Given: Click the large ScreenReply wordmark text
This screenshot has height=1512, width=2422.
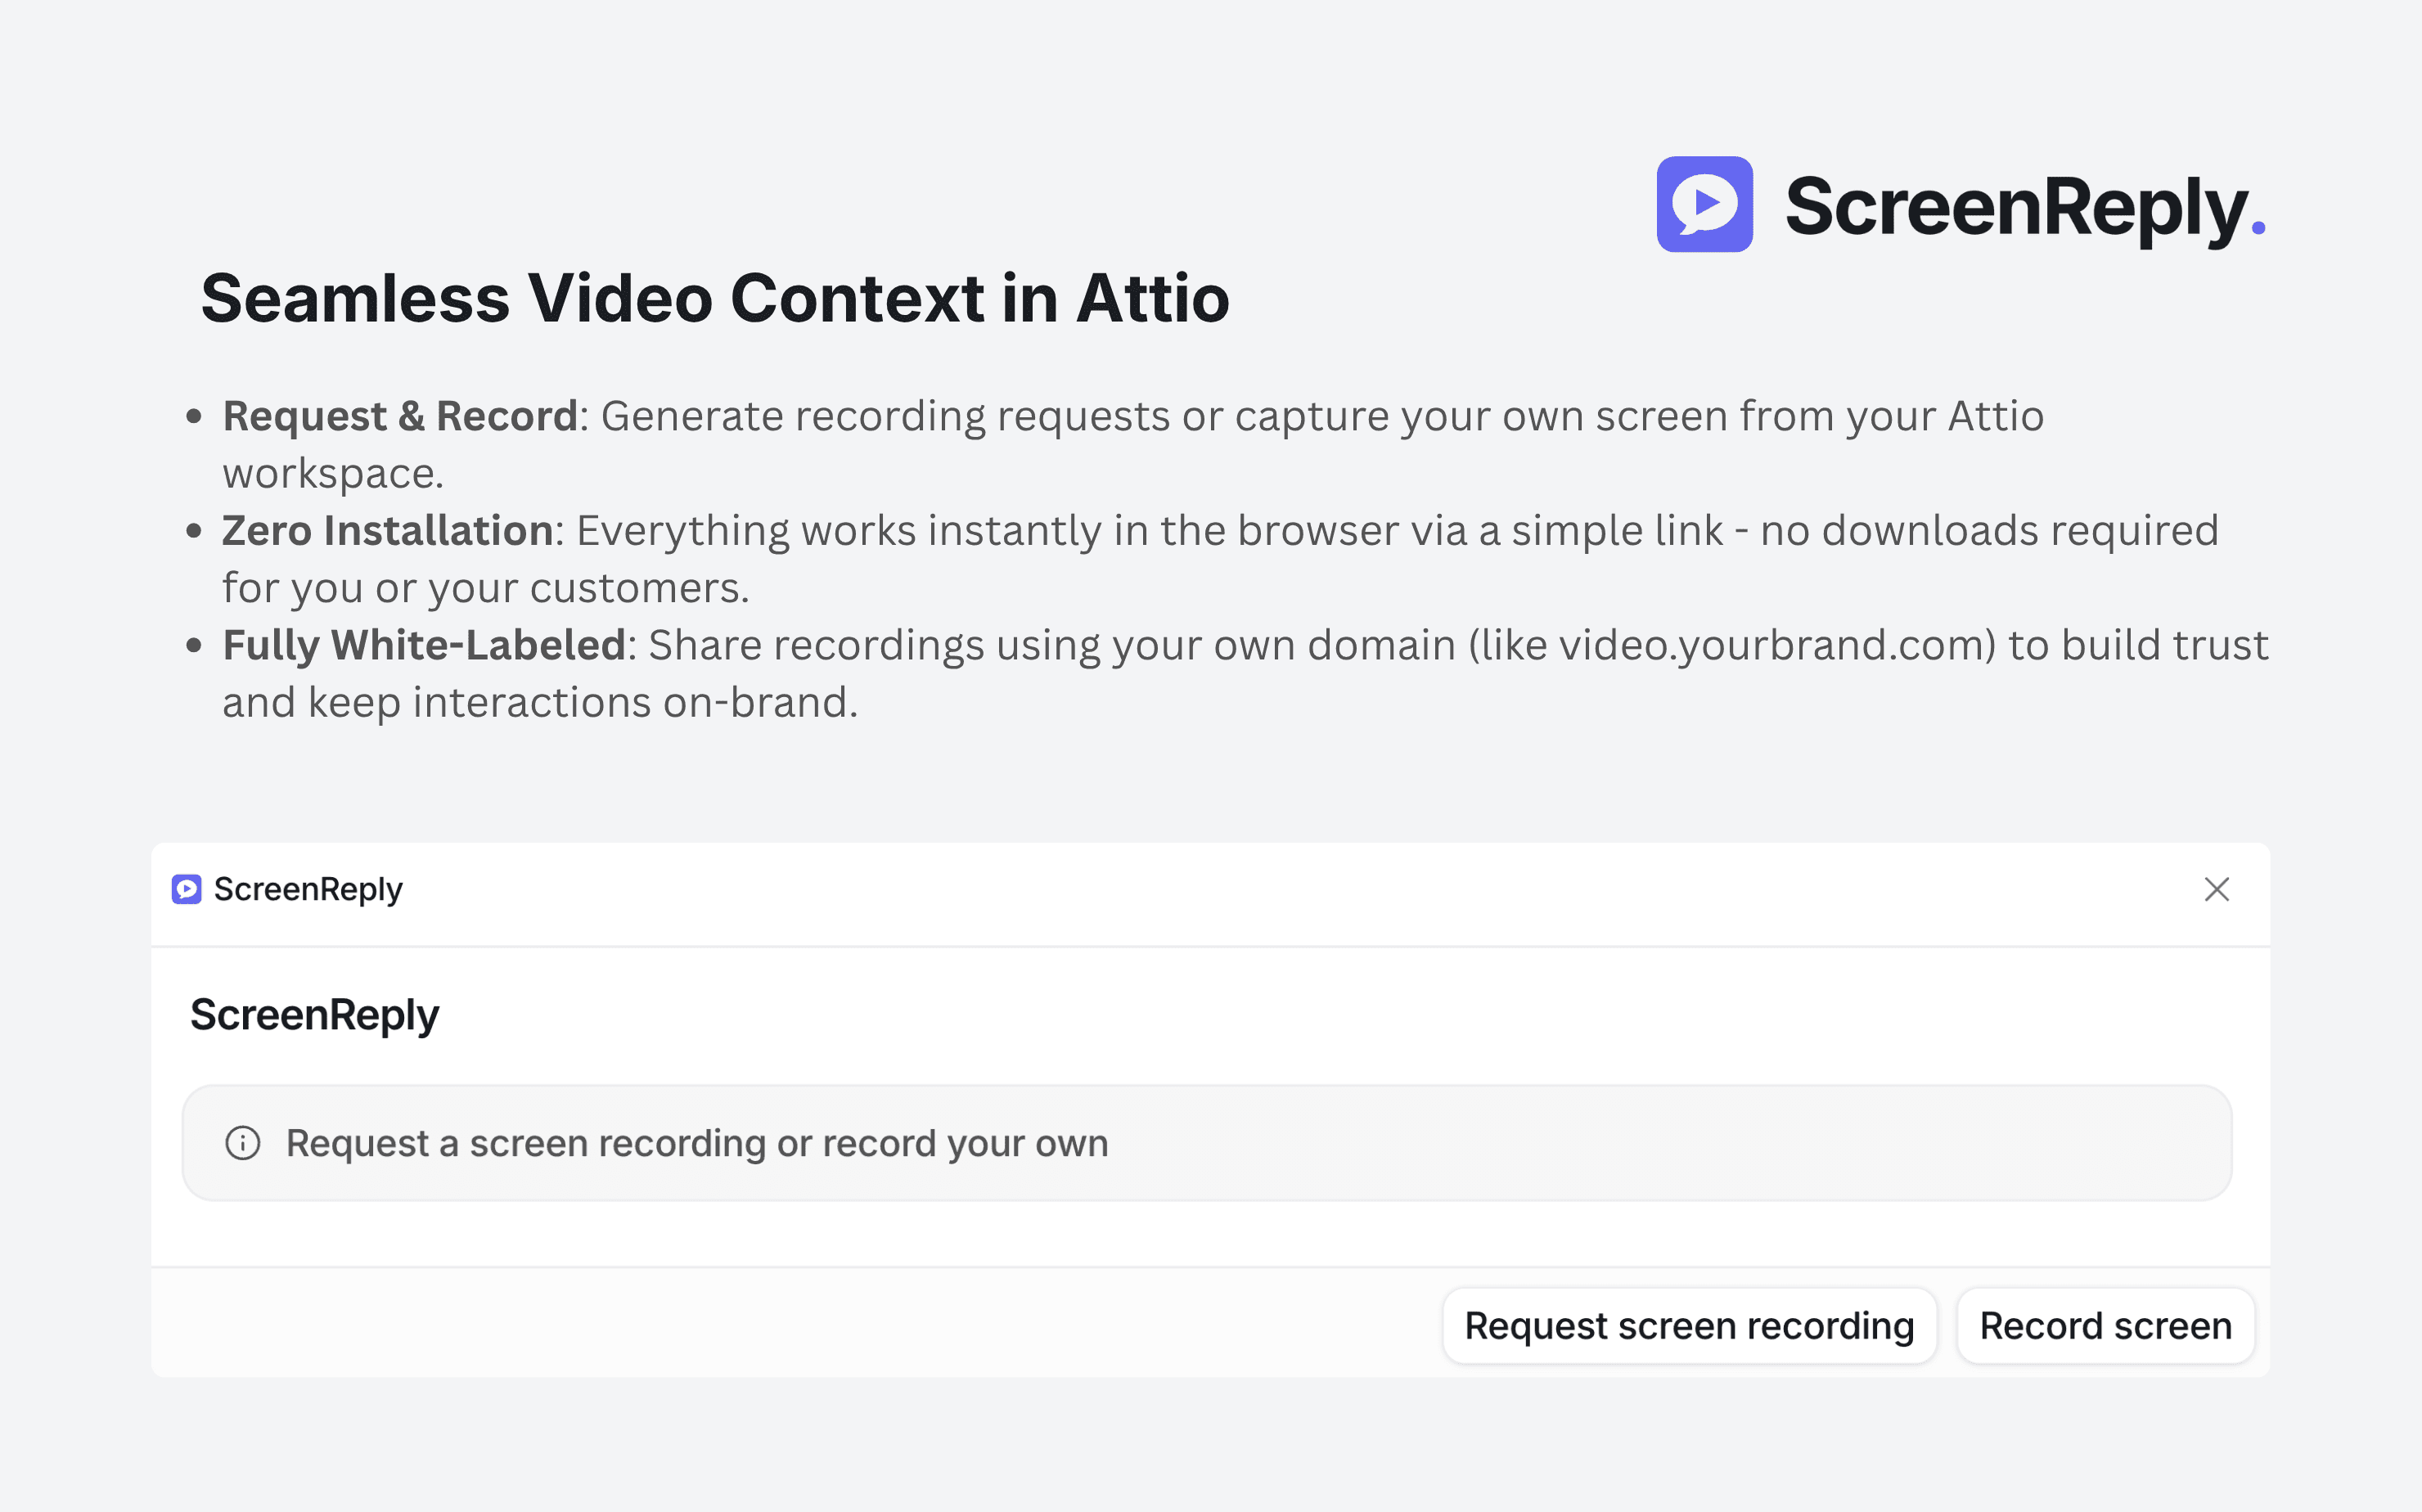Looking at the screenshot, I should pos(2015,208).
